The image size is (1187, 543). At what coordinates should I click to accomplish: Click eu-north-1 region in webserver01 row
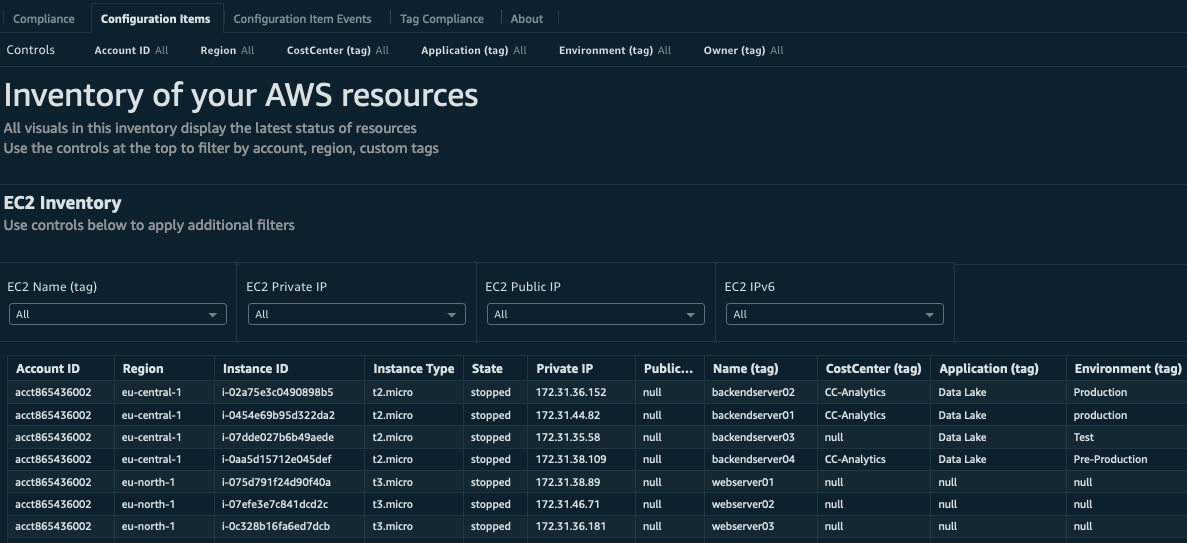pos(148,482)
